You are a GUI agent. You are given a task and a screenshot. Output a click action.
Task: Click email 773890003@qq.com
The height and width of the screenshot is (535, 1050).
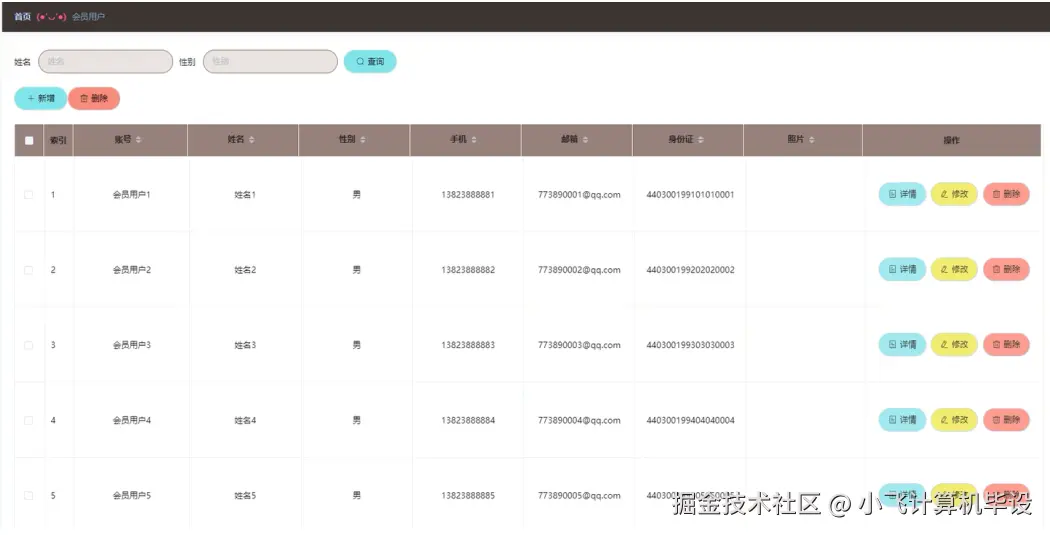579,346
